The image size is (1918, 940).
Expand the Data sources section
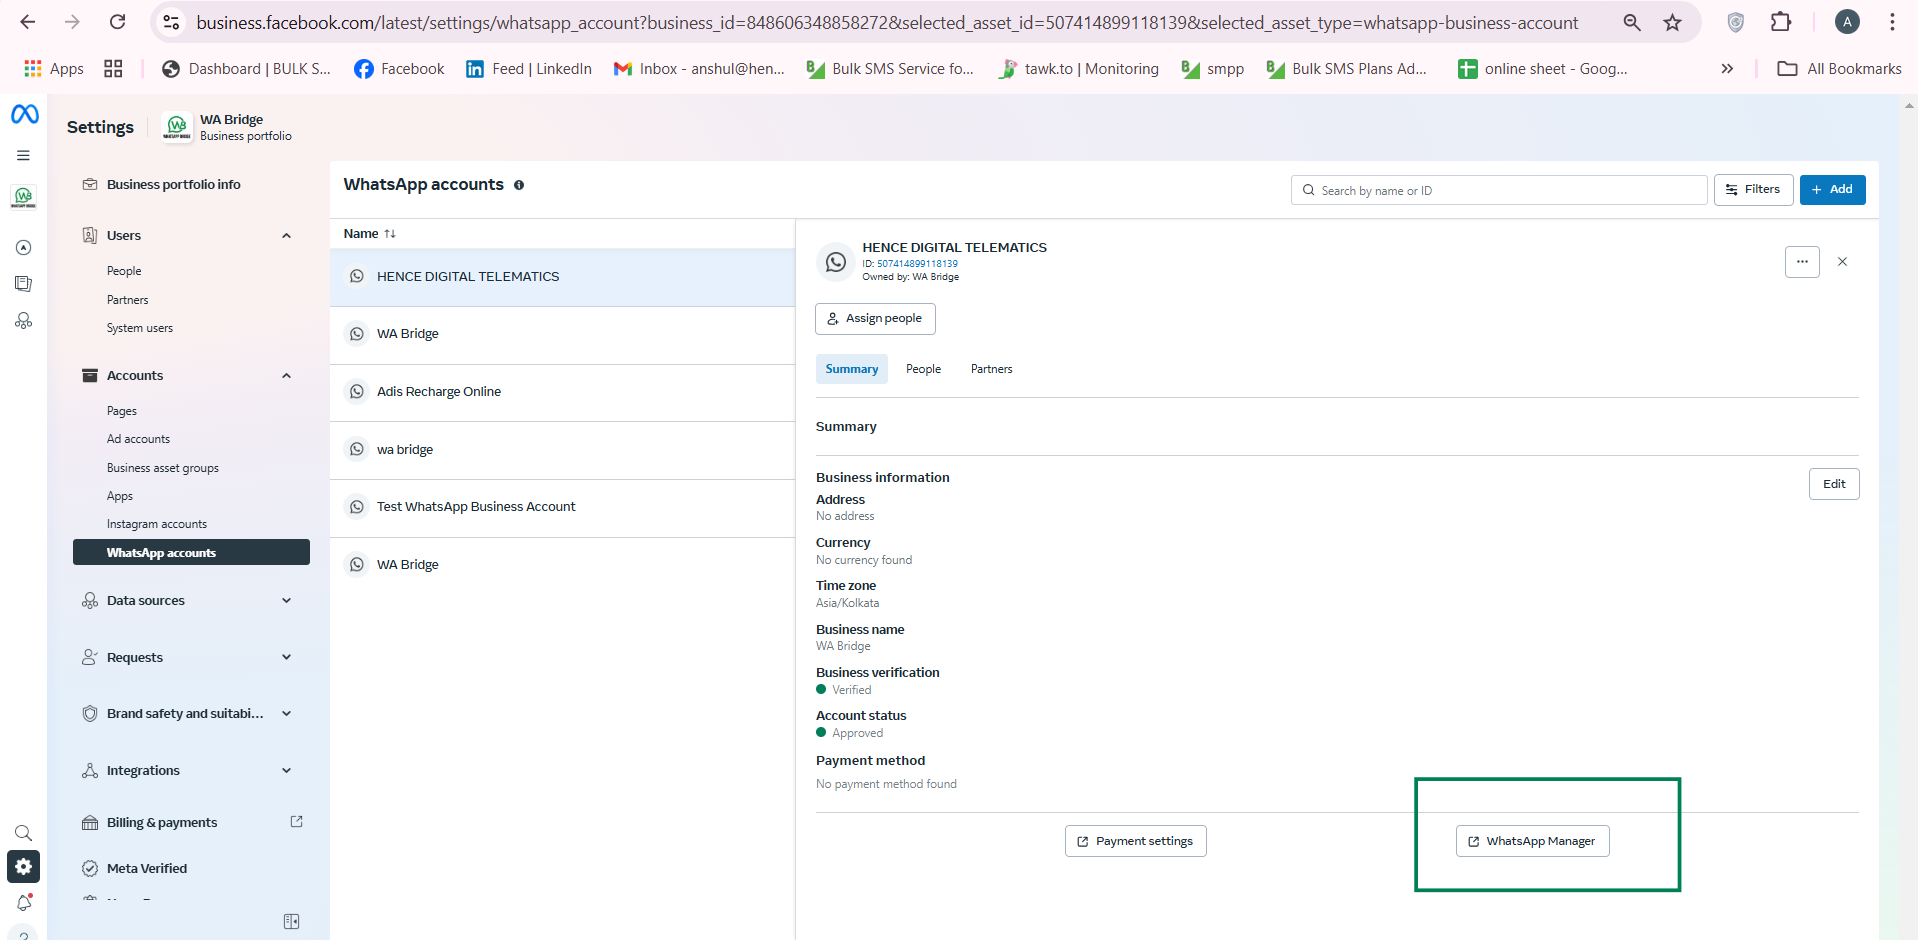pyautogui.click(x=286, y=601)
